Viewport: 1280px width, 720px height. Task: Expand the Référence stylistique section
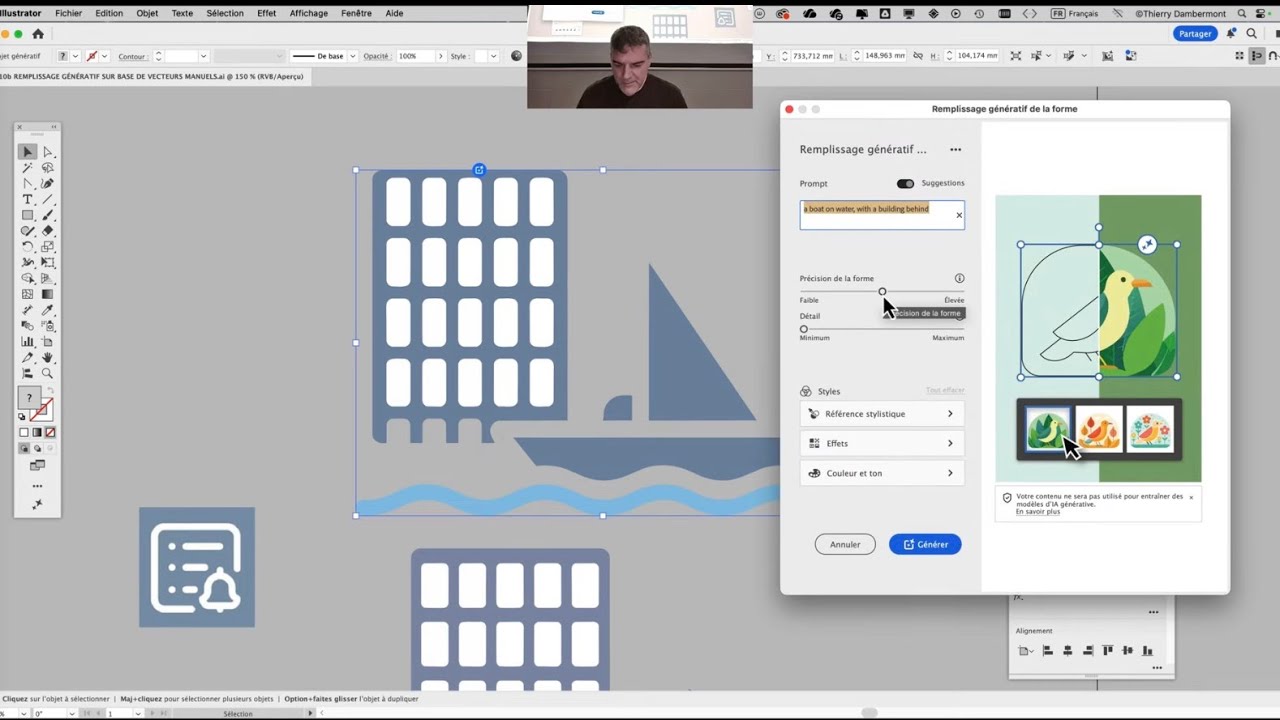point(882,414)
